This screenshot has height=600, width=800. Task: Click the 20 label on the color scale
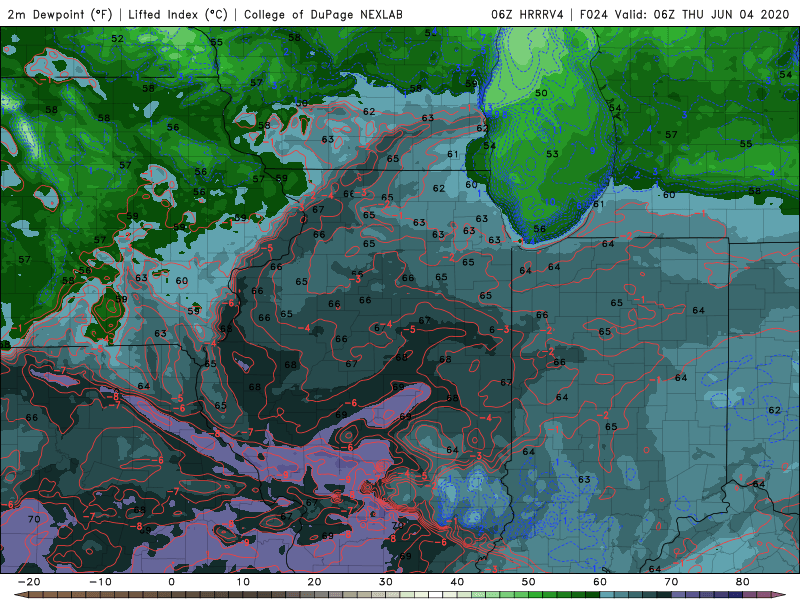click(314, 582)
